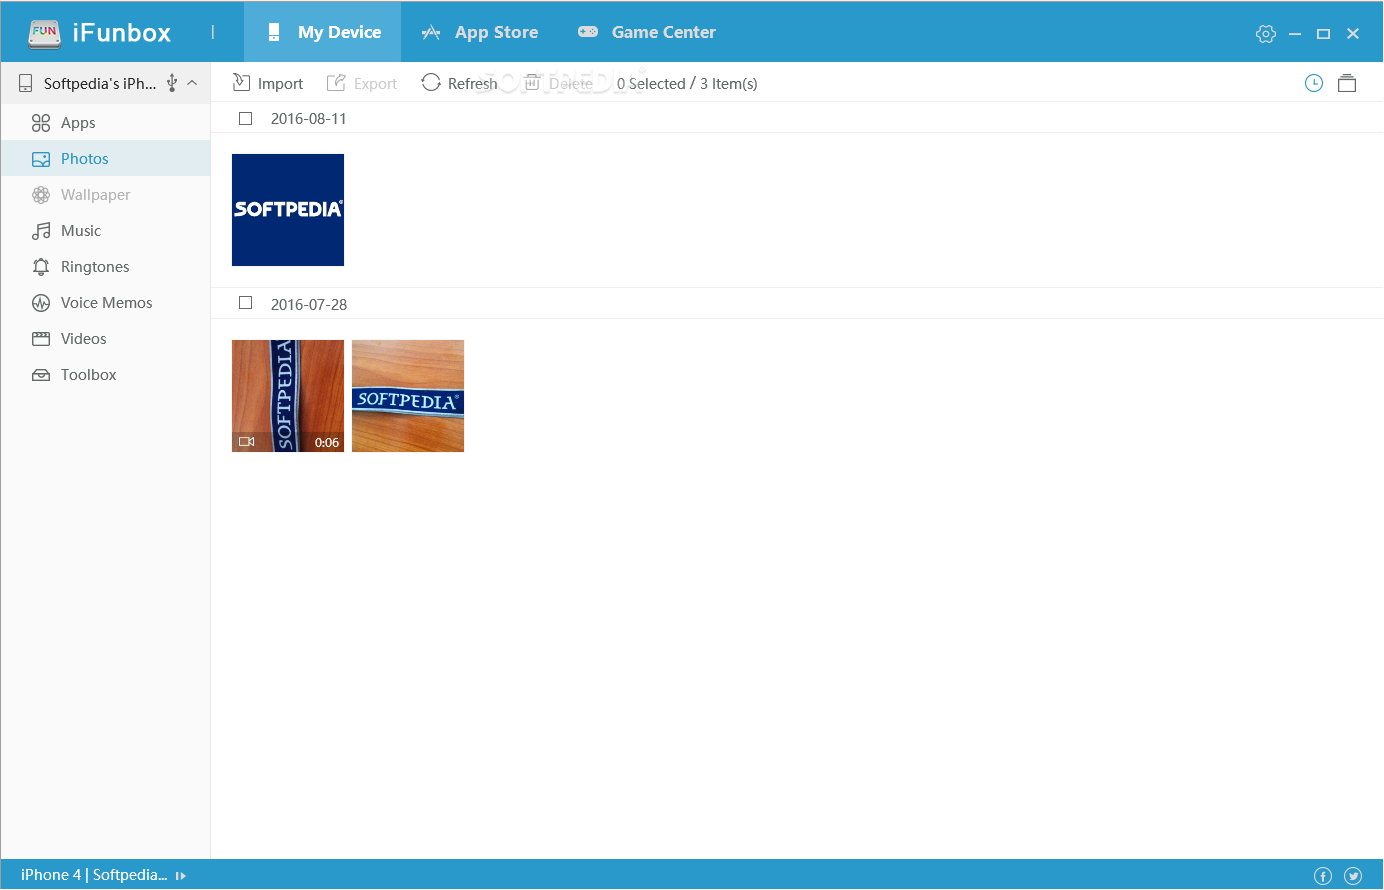Open the App Store tab
Viewport: 1384px width, 890px height.
coord(479,32)
